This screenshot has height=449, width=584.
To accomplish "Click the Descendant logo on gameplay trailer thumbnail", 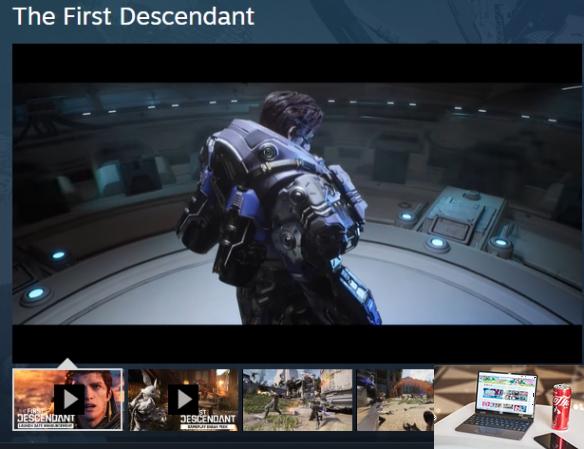I will (209, 419).
